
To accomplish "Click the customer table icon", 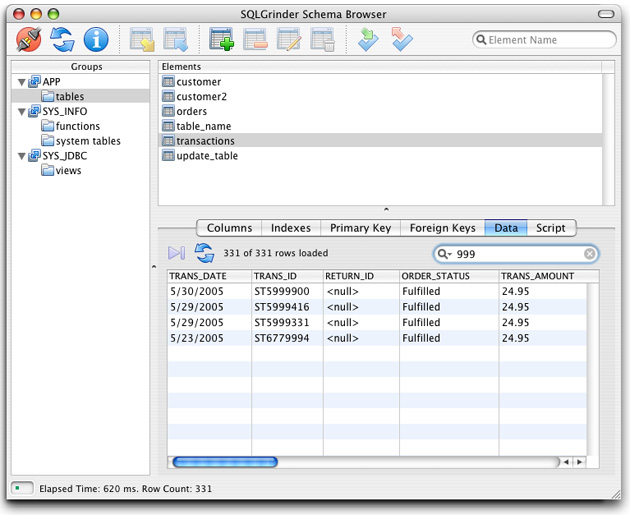I will [x=168, y=82].
